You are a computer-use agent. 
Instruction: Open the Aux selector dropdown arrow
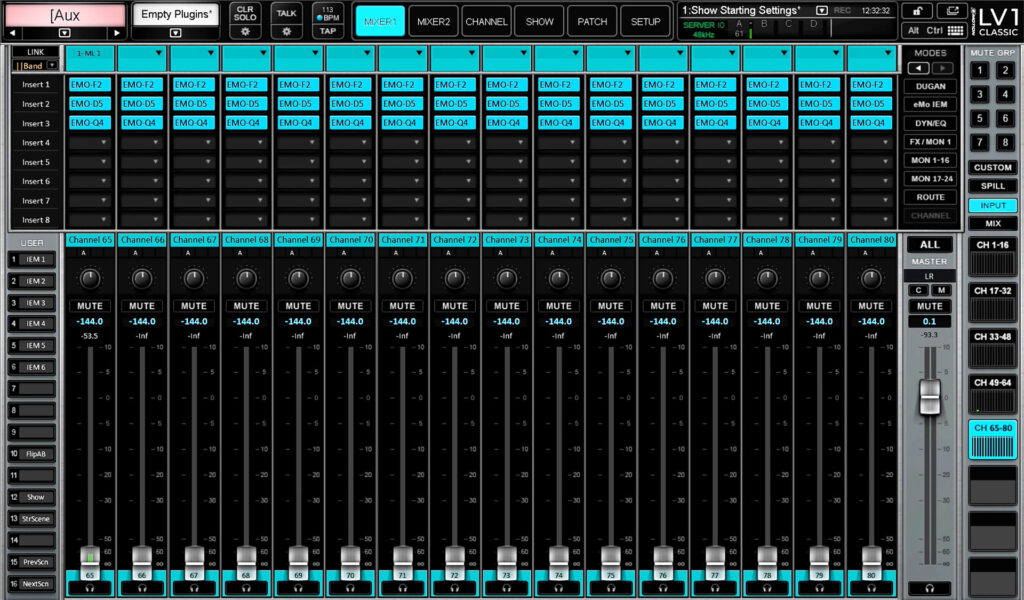click(62, 32)
